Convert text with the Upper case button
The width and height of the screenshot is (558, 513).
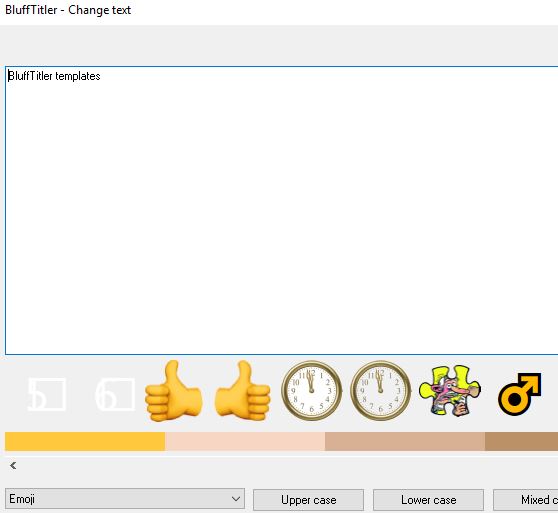point(309,500)
